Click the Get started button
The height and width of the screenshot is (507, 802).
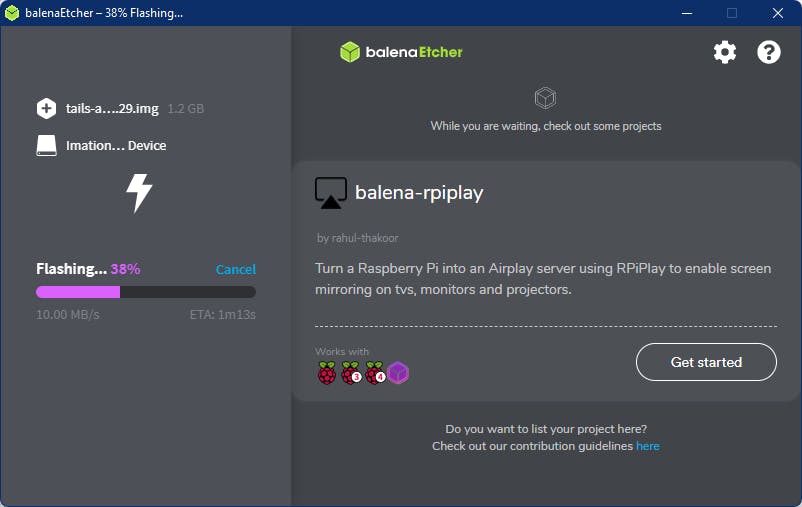pyautogui.click(x=706, y=362)
